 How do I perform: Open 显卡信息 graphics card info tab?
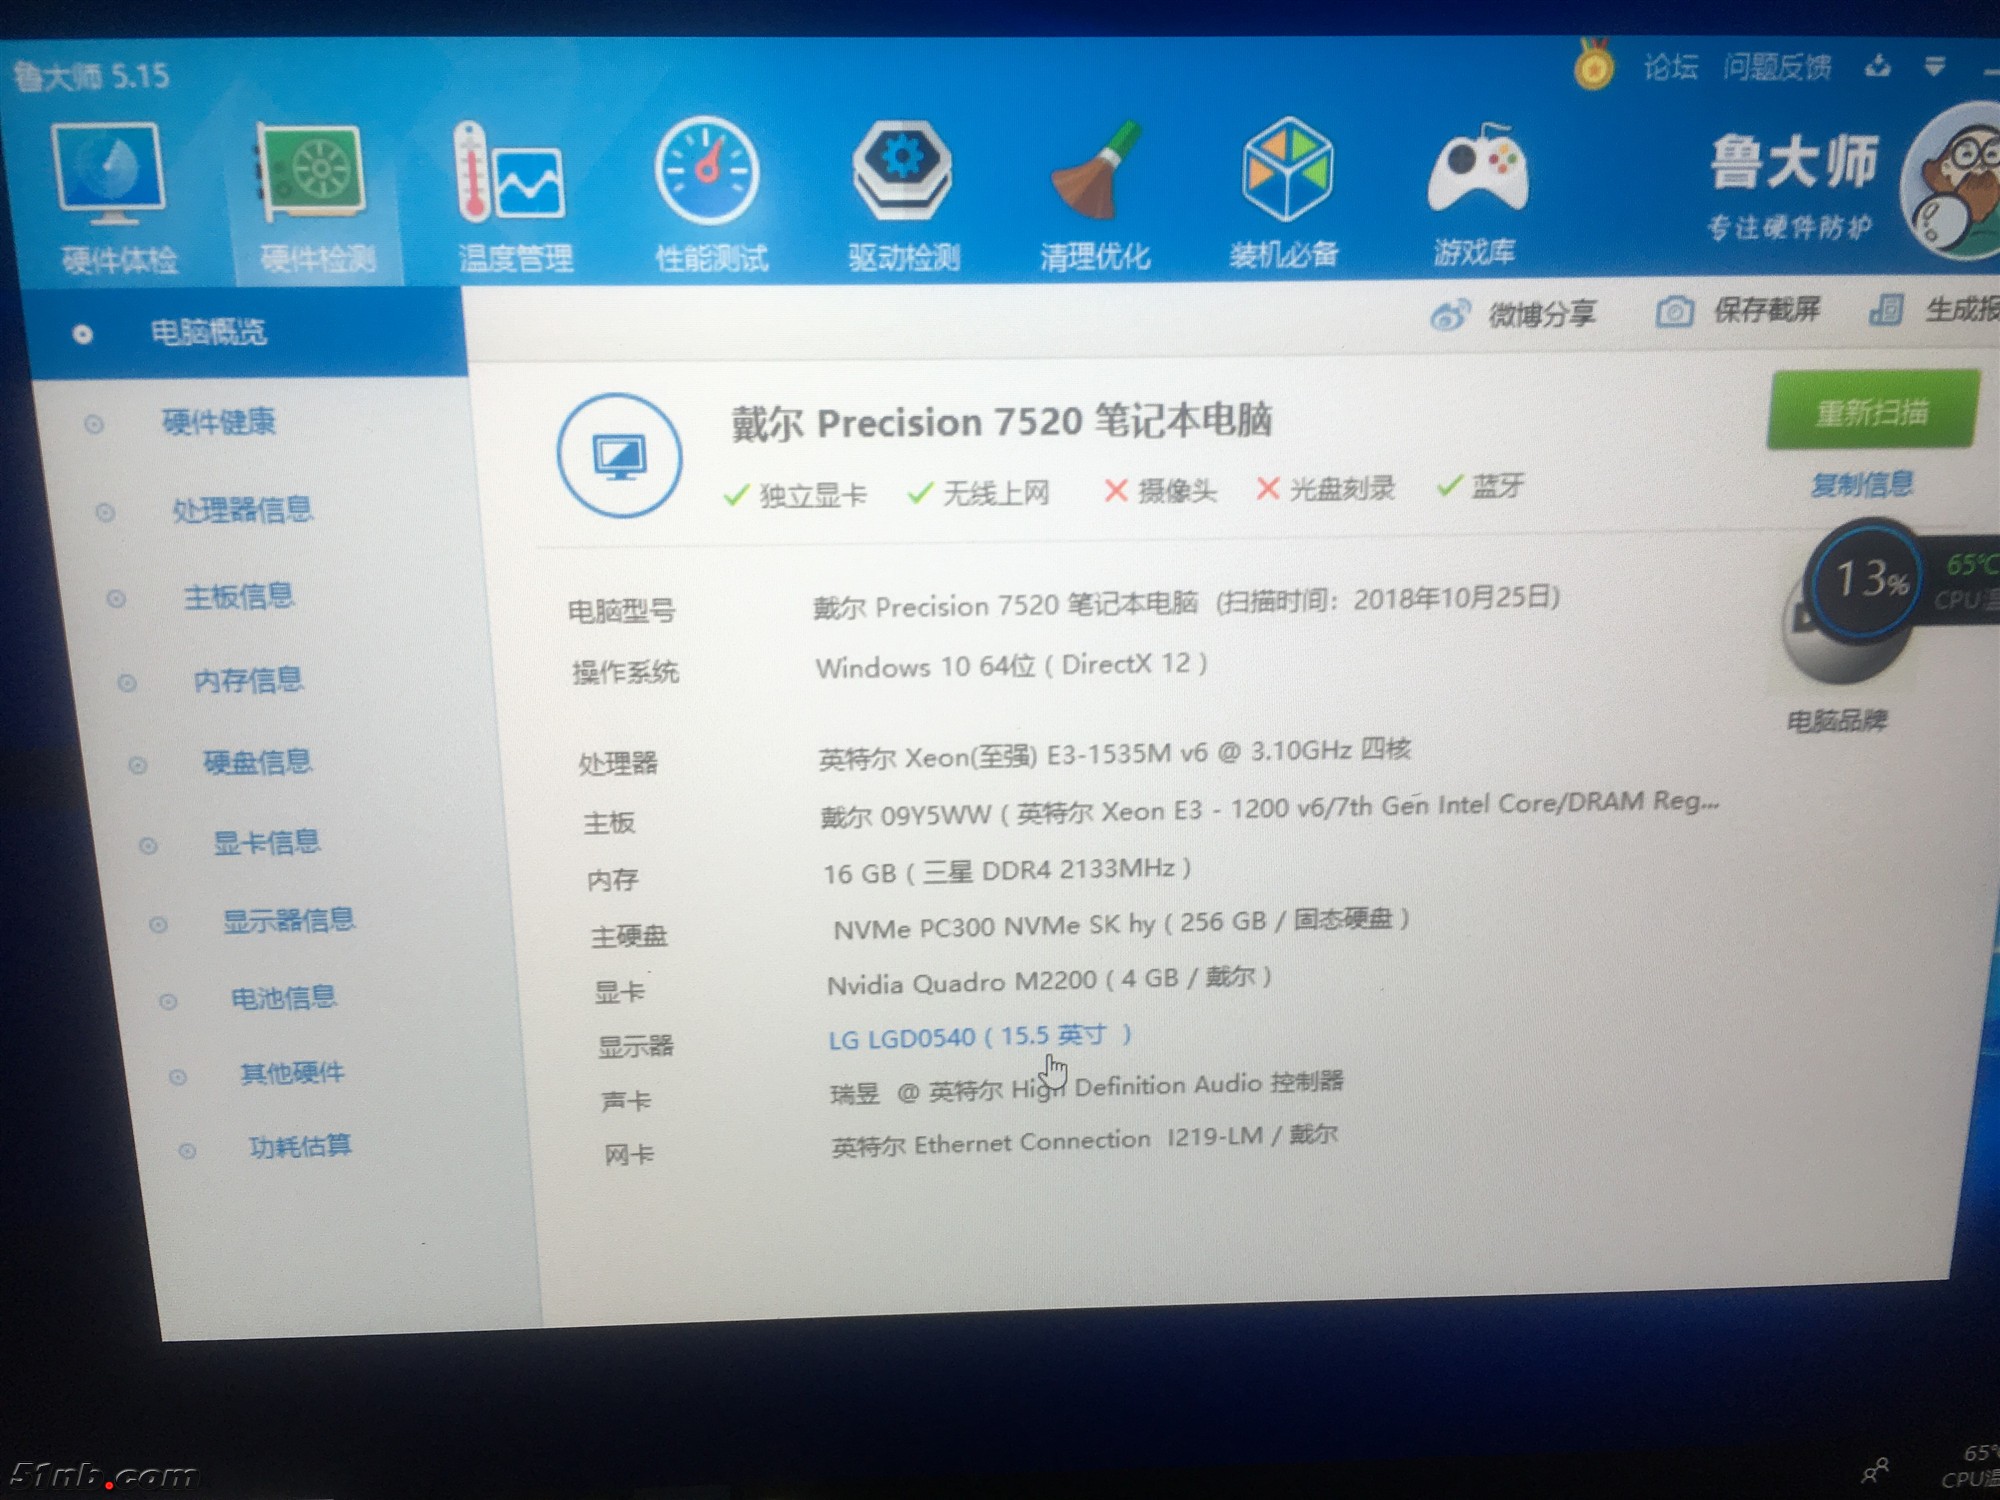[266, 842]
